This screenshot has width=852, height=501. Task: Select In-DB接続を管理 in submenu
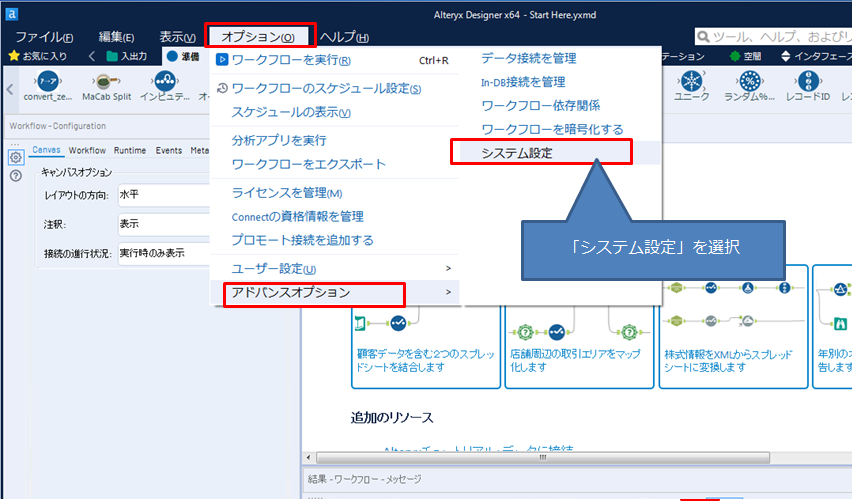(560, 82)
